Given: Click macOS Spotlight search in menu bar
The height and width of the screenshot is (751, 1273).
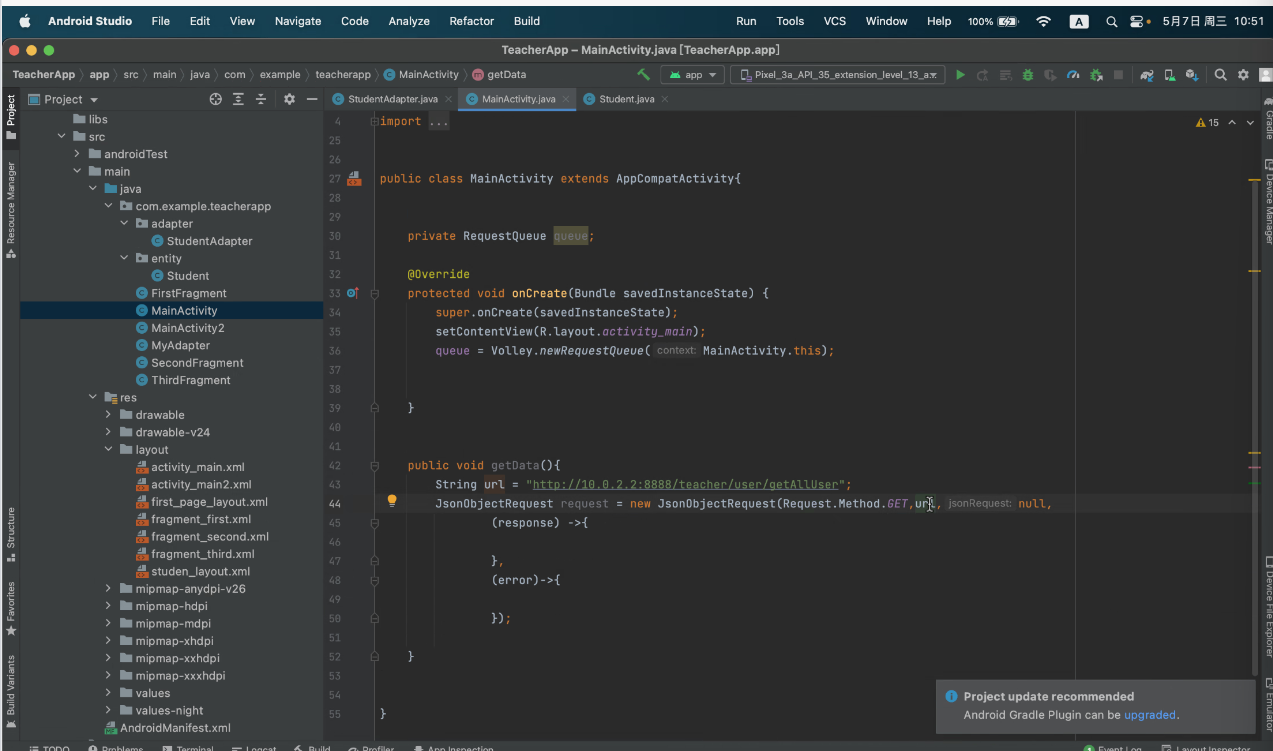Looking at the screenshot, I should tap(1112, 21).
